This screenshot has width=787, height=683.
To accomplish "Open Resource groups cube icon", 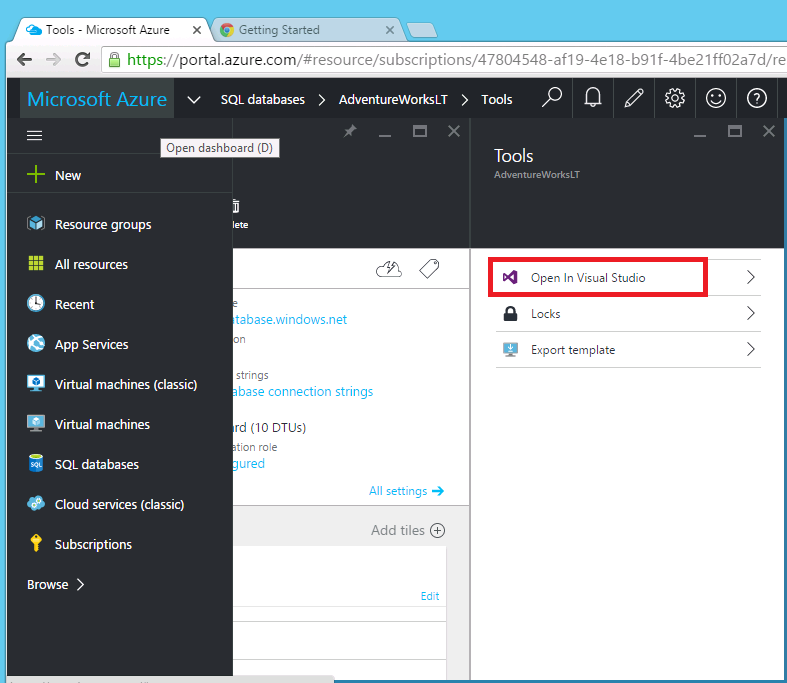I will pyautogui.click(x=36, y=223).
